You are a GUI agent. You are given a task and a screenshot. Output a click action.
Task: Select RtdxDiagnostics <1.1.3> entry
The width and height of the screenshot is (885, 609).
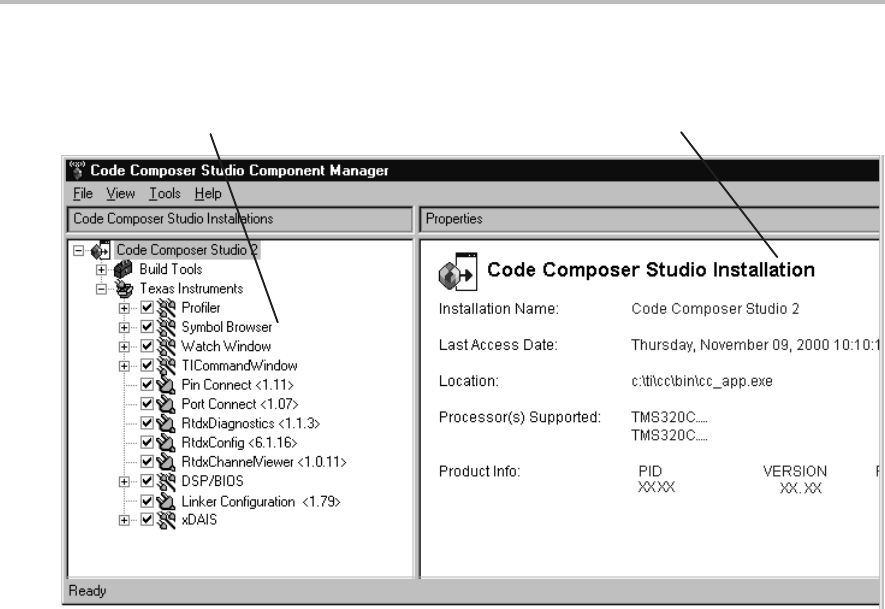251,423
